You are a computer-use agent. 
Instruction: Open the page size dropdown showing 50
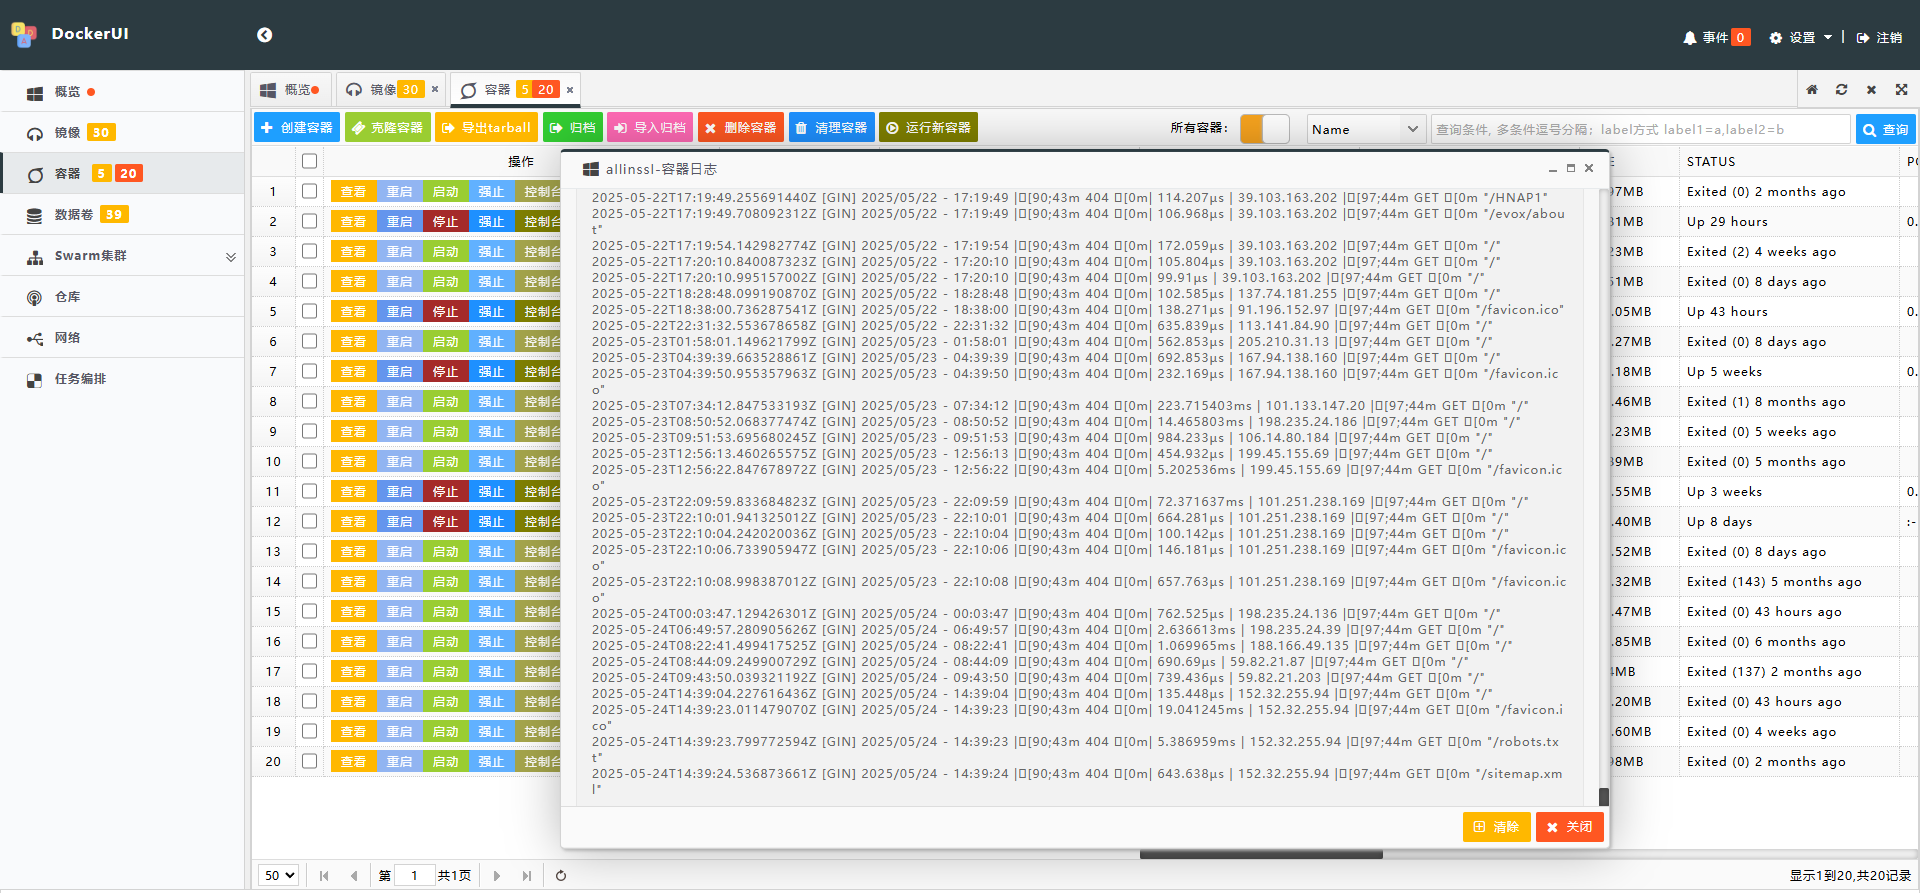click(x=279, y=876)
